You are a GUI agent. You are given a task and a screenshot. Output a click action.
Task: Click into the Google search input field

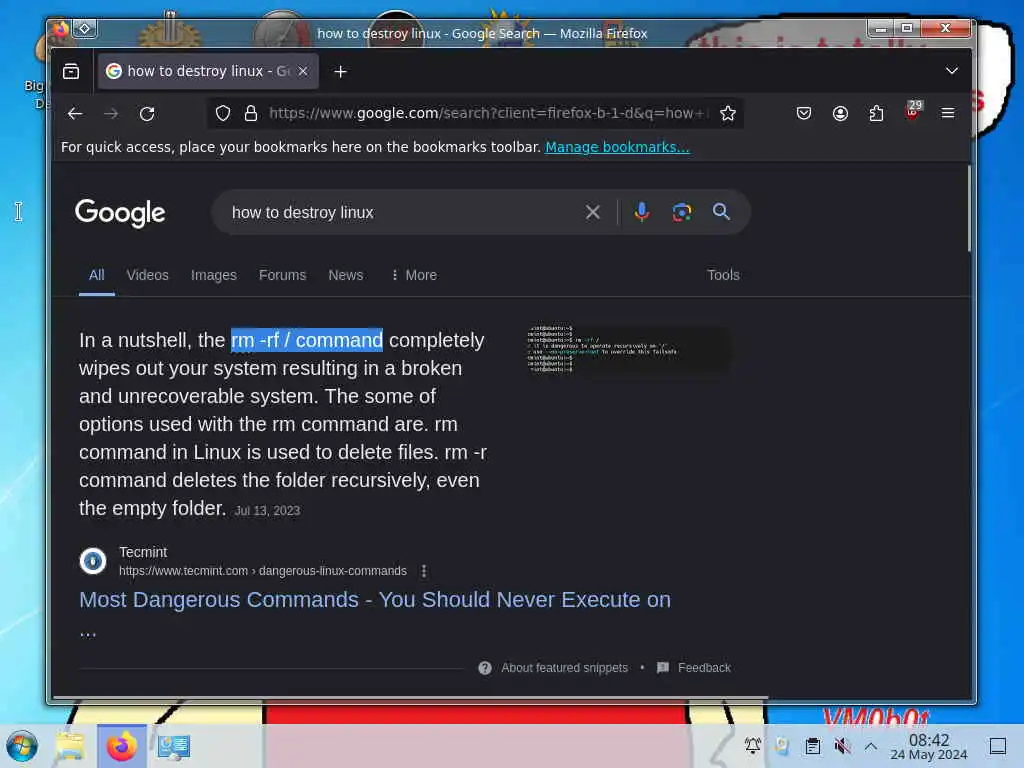[x=402, y=212]
